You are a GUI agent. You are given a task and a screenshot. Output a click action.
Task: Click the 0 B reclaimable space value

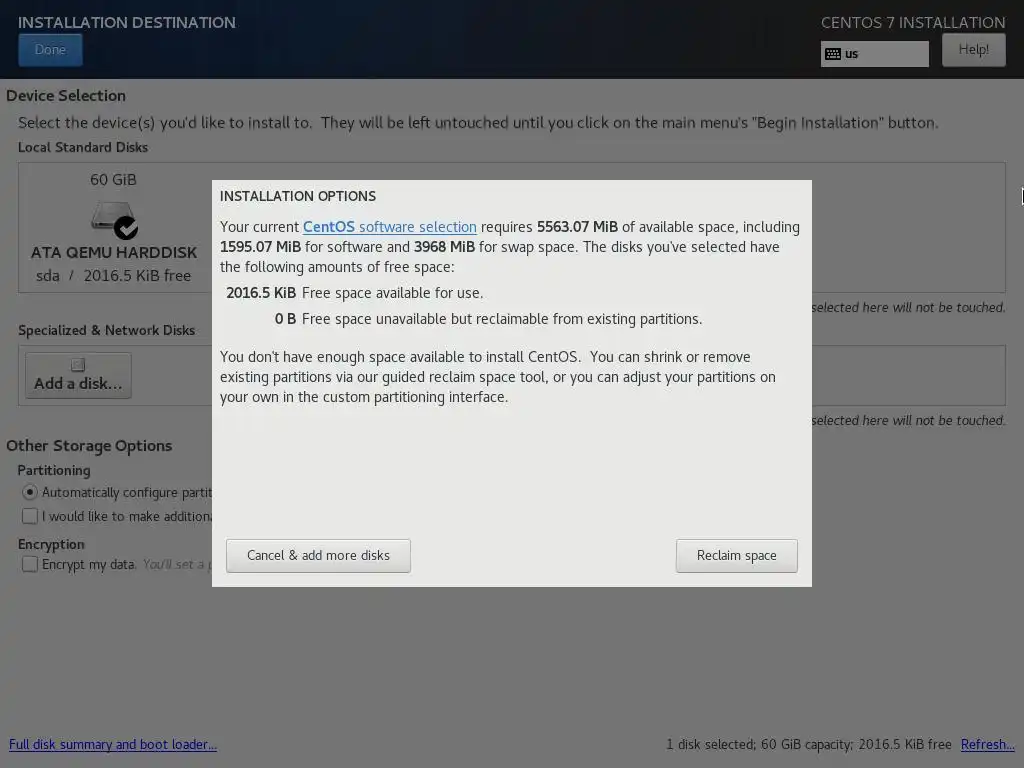(x=285, y=319)
